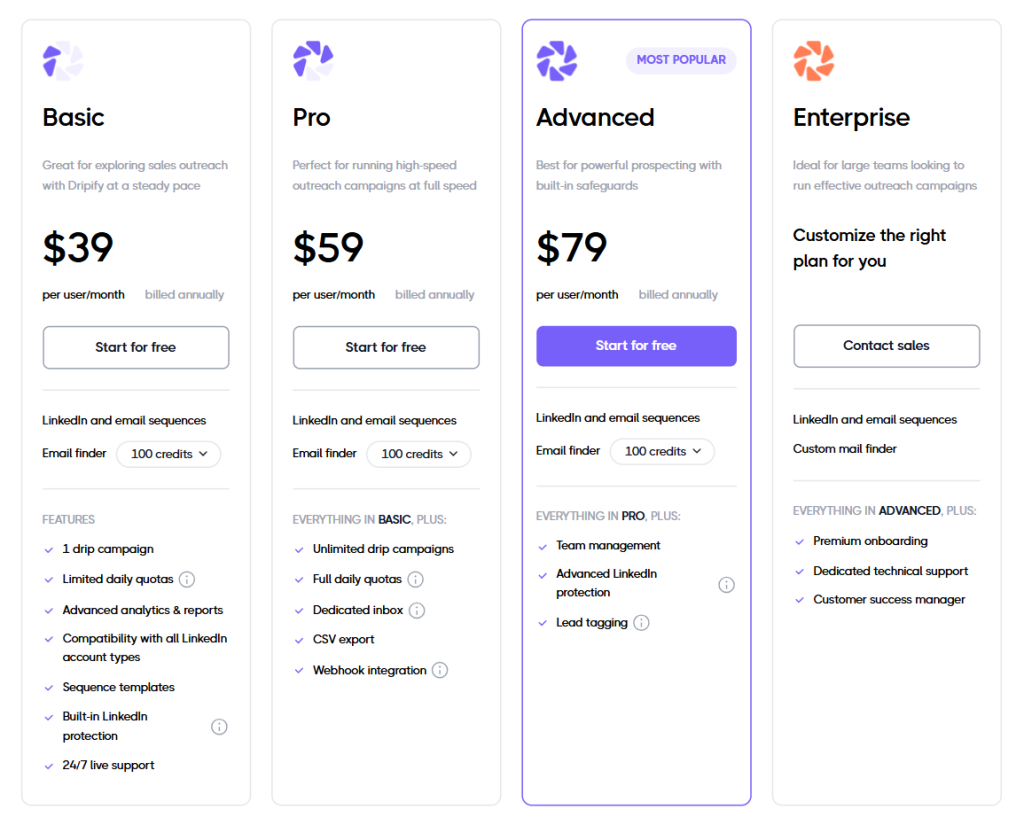Open the info tooltip for Advanced LinkedIn protection
Screen dimensions: 1024x825
[727, 584]
